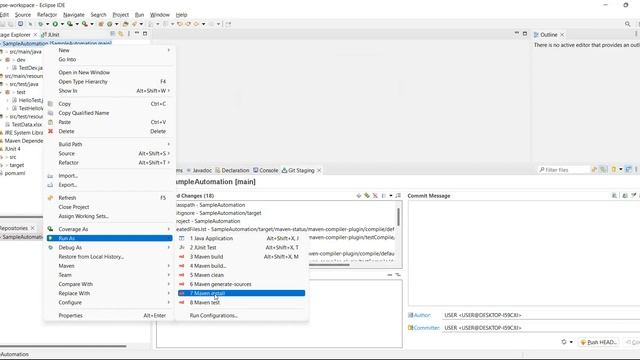Click Properties in context menu
640x360 pixels.
pos(71,316)
